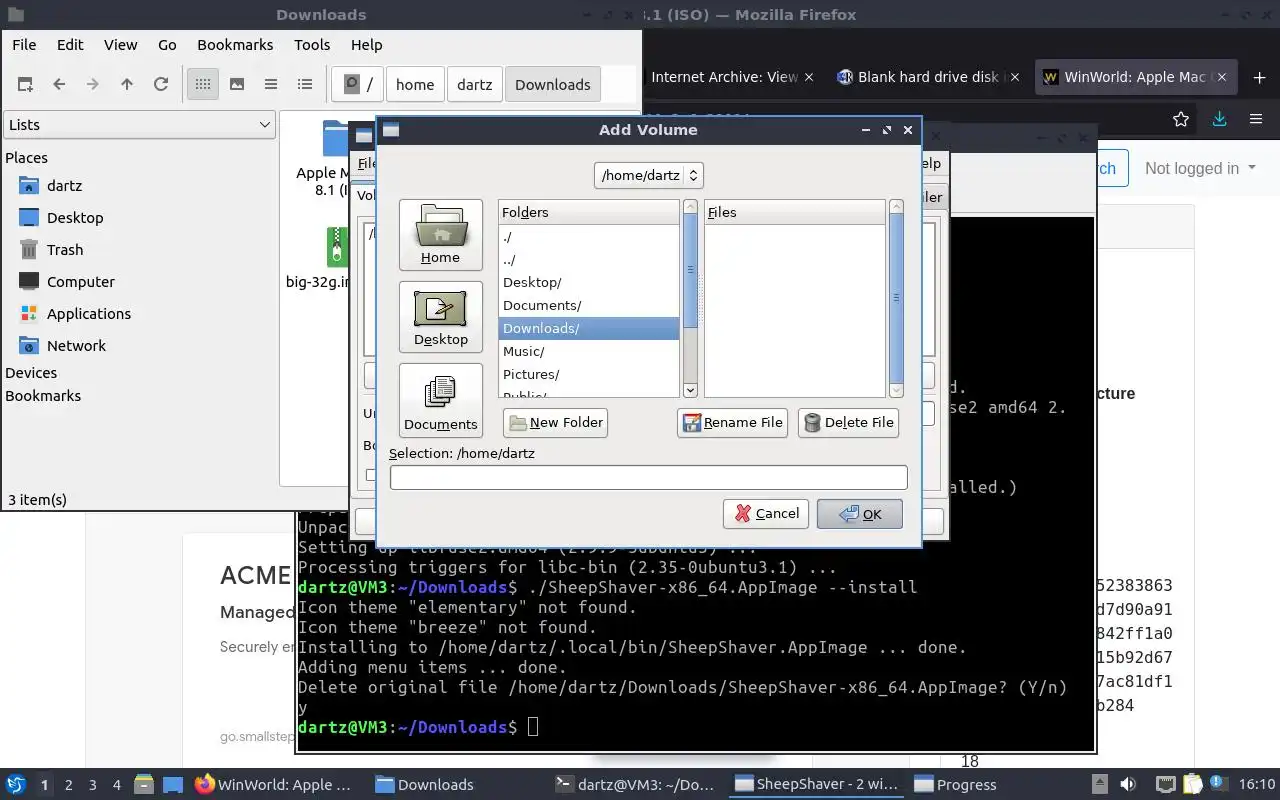Switch to 'Blank hard drive disk' Firefox tab
Image resolution: width=1280 pixels, height=800 pixels.
[927, 77]
